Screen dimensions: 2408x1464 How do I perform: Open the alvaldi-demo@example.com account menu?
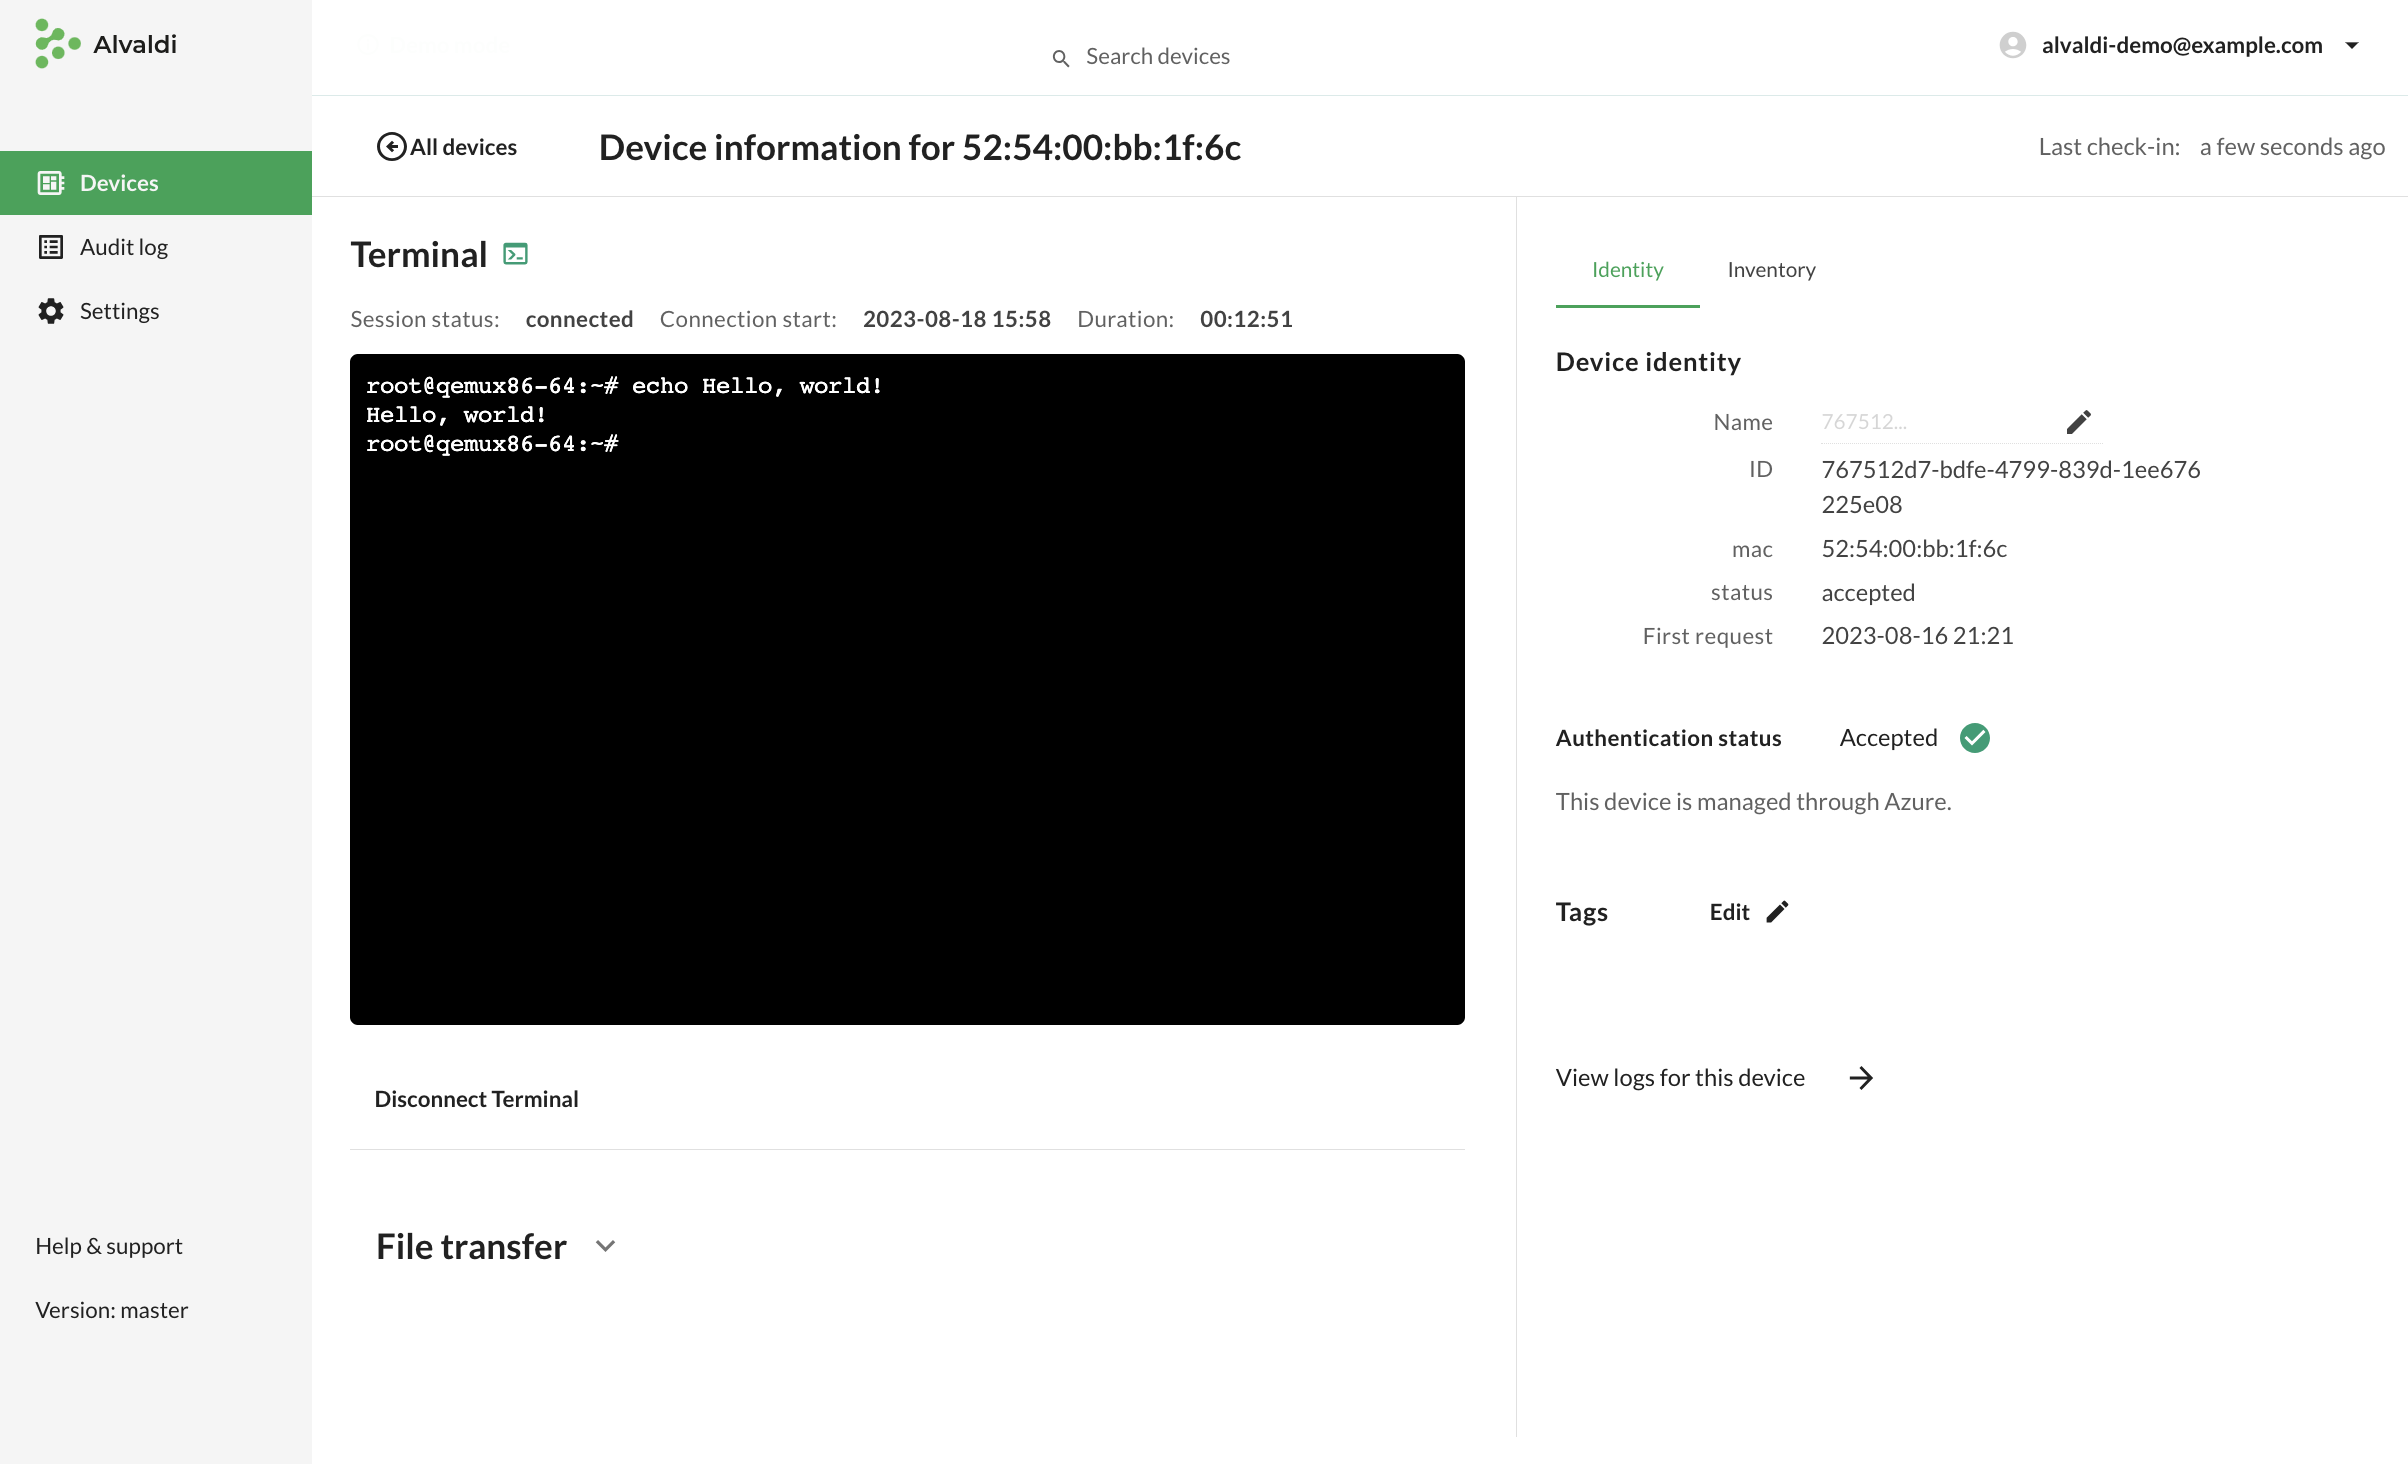coord(2181,45)
